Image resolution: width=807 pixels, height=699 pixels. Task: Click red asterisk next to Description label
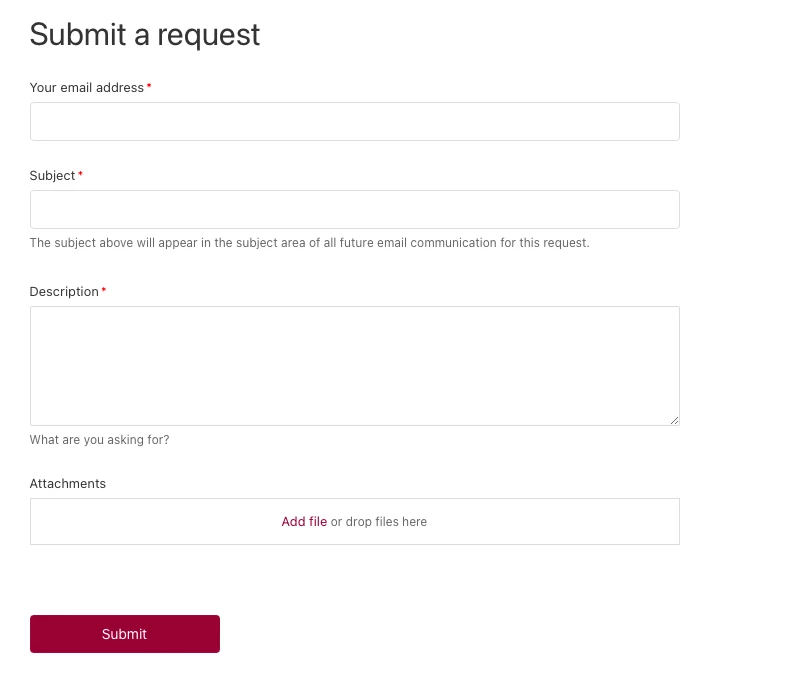[x=104, y=290]
